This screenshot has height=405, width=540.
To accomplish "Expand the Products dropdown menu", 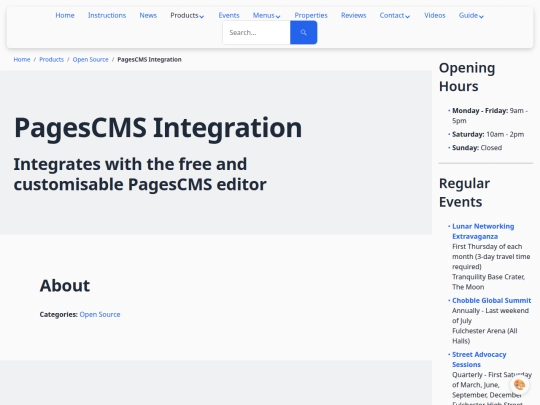I will (187, 15).
